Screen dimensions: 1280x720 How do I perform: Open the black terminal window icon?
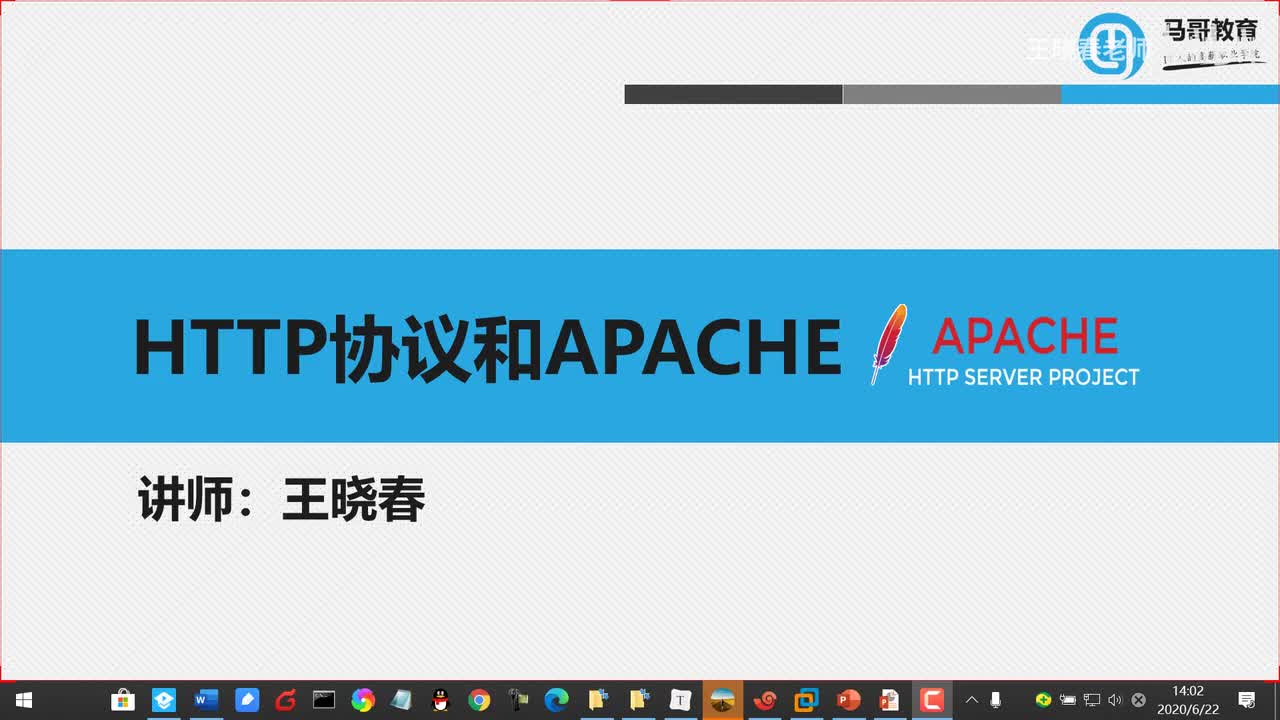click(324, 700)
